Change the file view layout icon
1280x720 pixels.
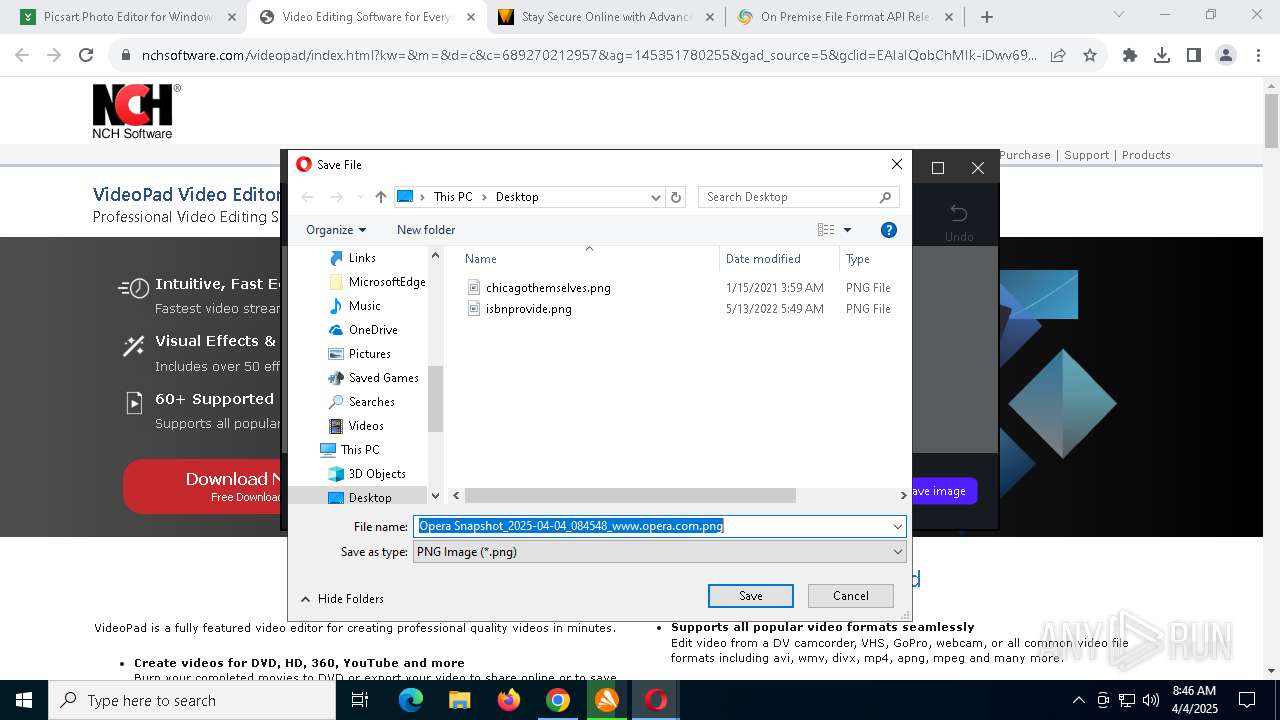coord(826,230)
